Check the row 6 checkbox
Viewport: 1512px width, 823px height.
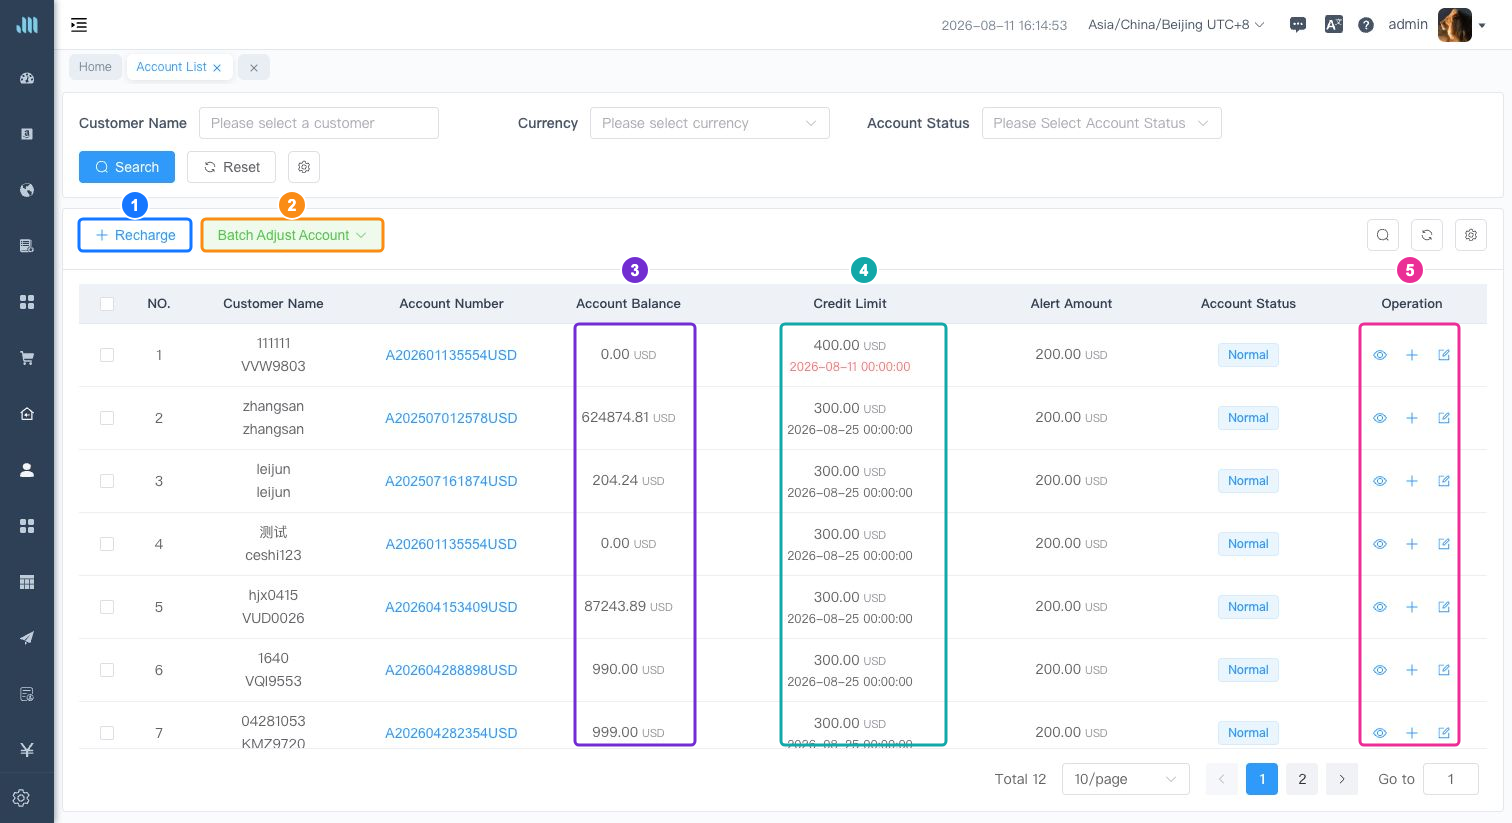pos(107,670)
